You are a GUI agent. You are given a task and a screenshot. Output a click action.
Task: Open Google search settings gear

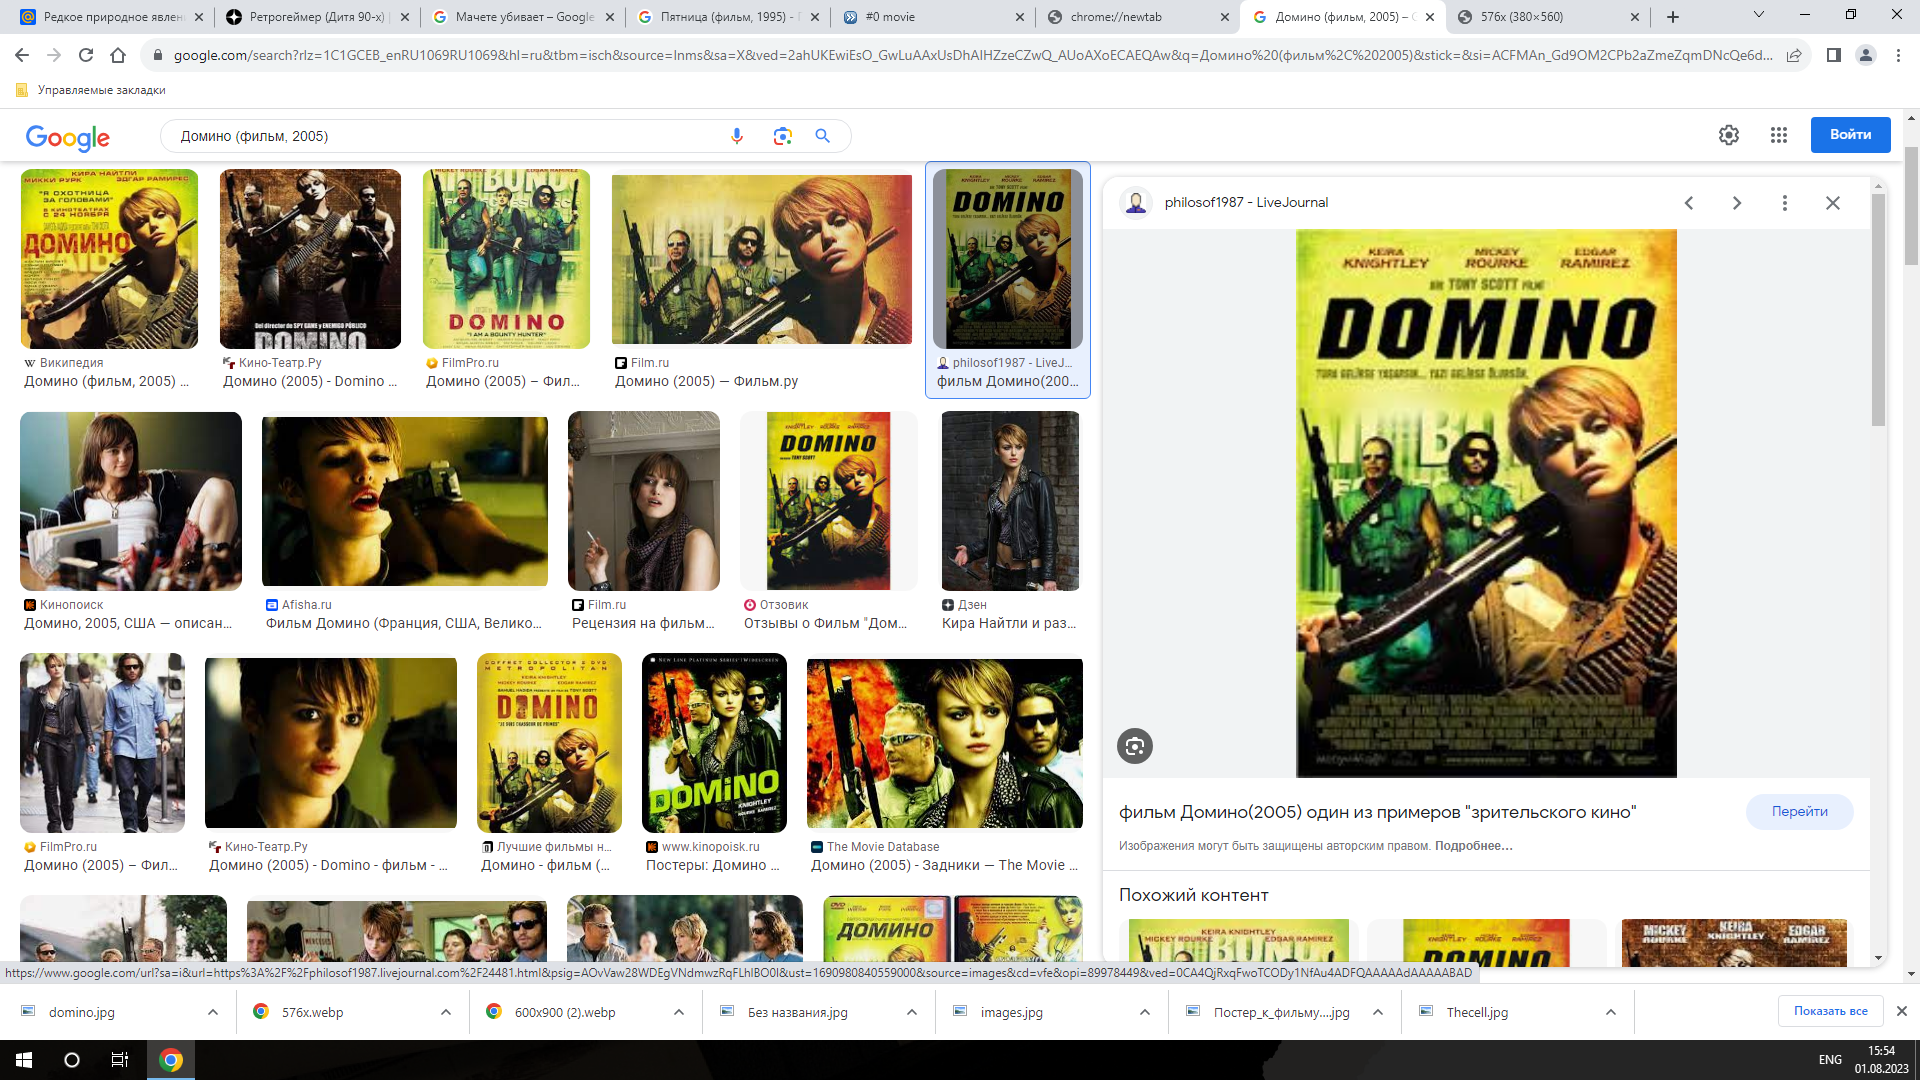[1729, 135]
